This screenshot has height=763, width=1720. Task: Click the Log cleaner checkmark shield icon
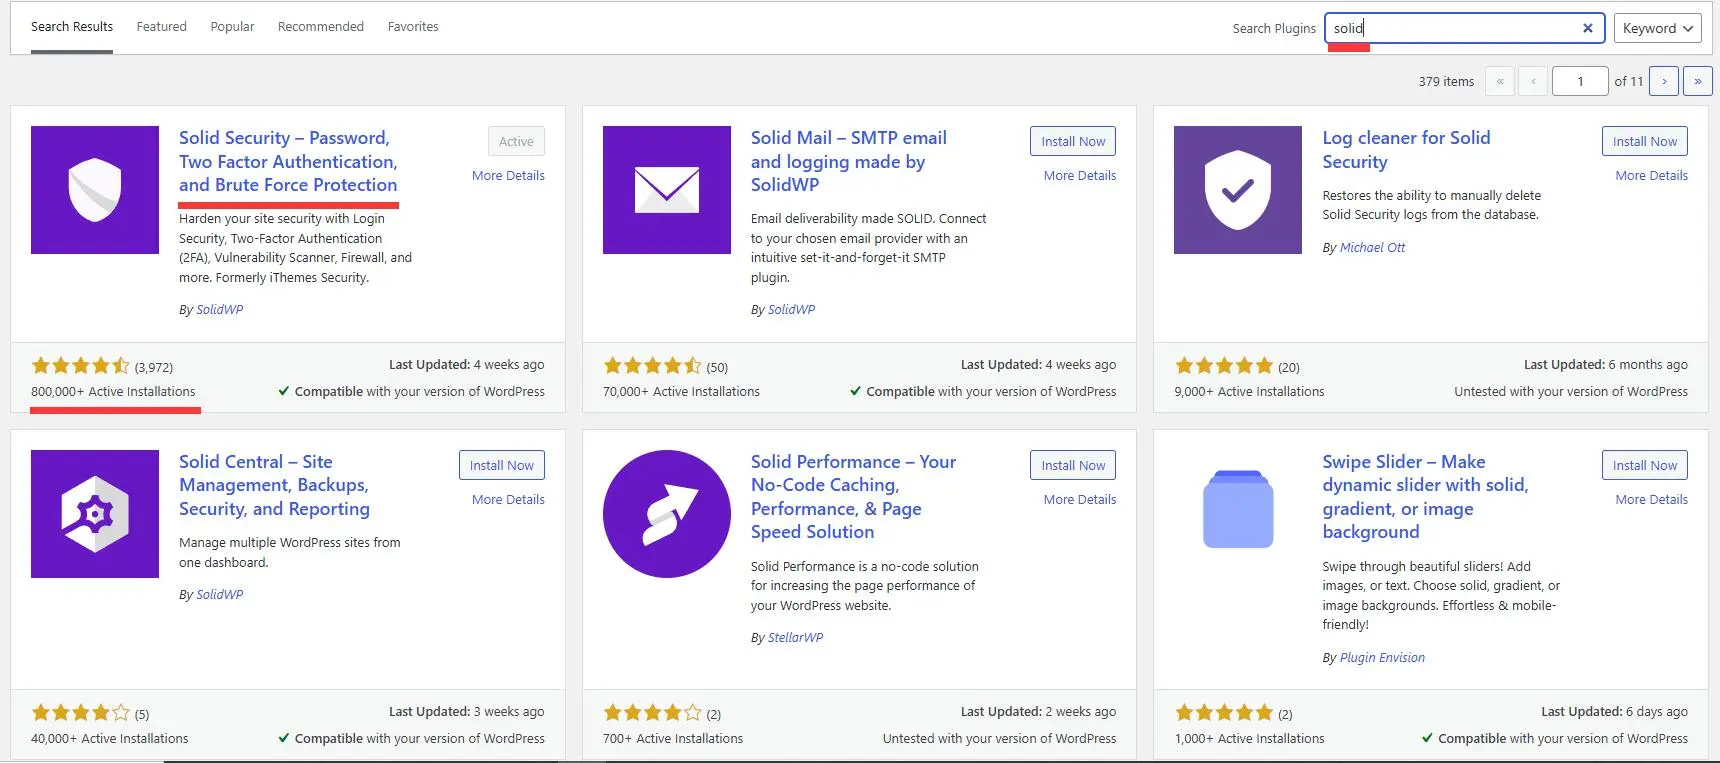click(1238, 190)
